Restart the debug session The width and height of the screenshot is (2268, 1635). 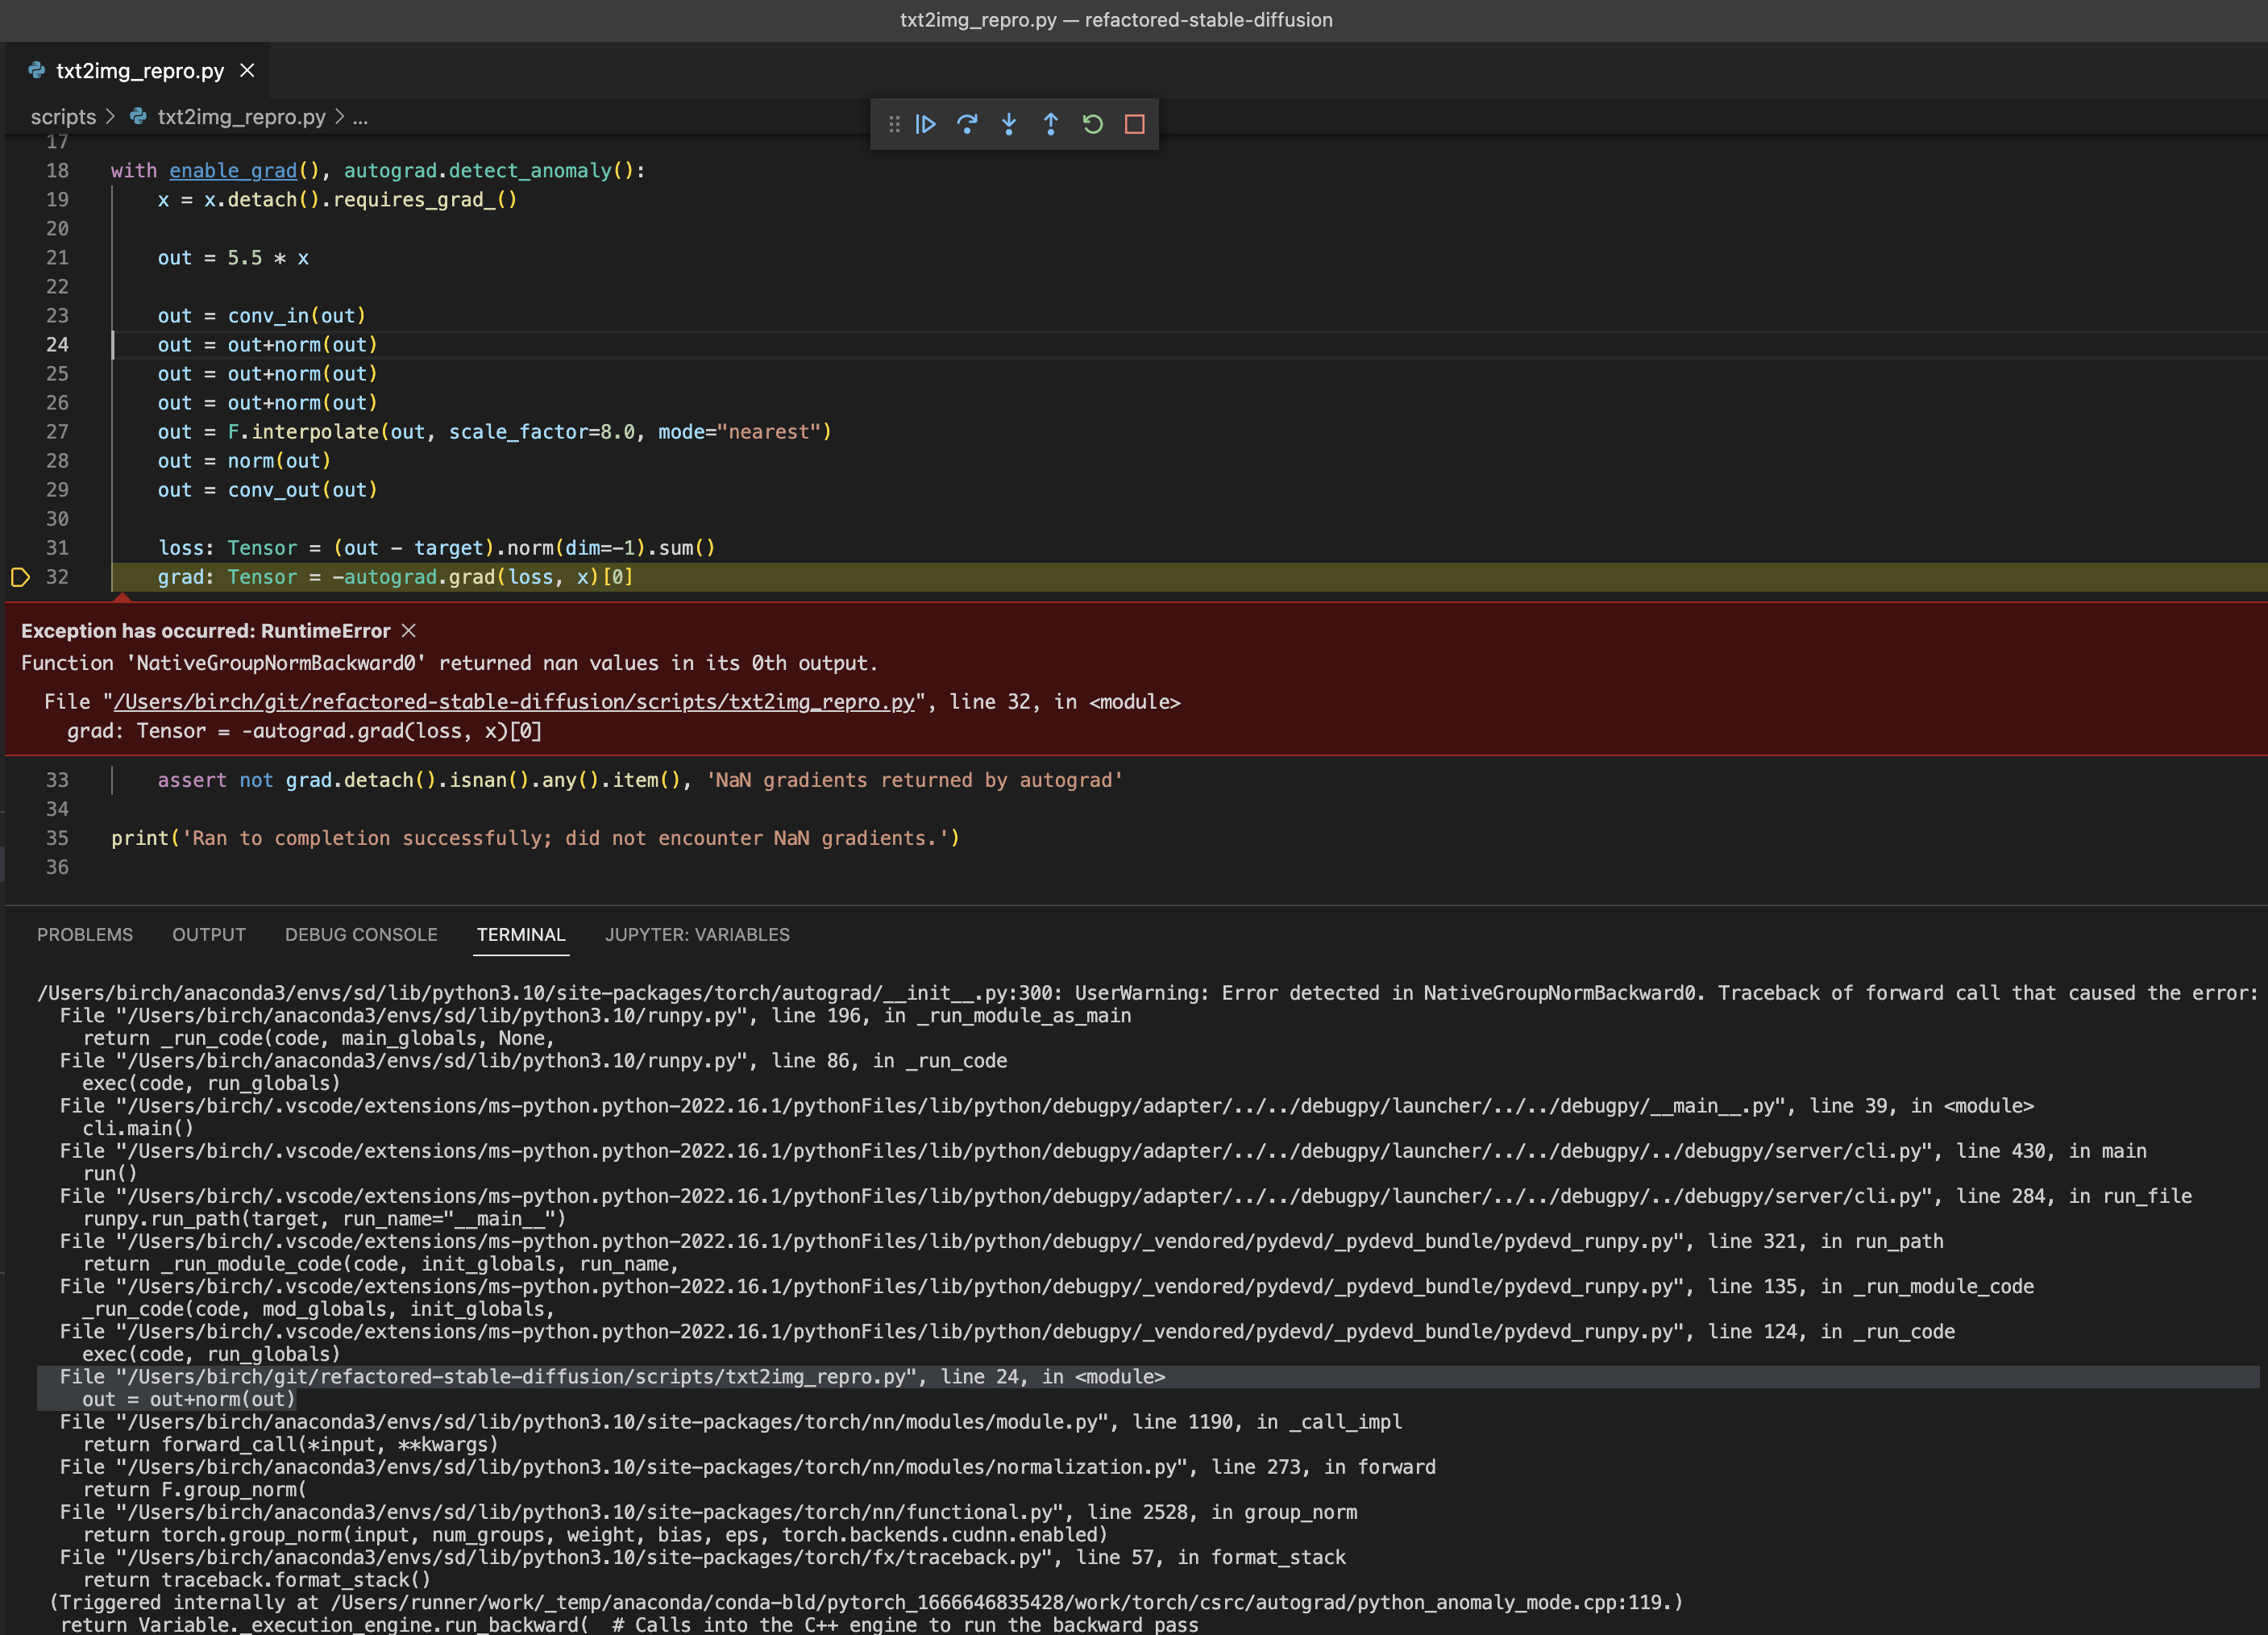pyautogui.click(x=1093, y=124)
